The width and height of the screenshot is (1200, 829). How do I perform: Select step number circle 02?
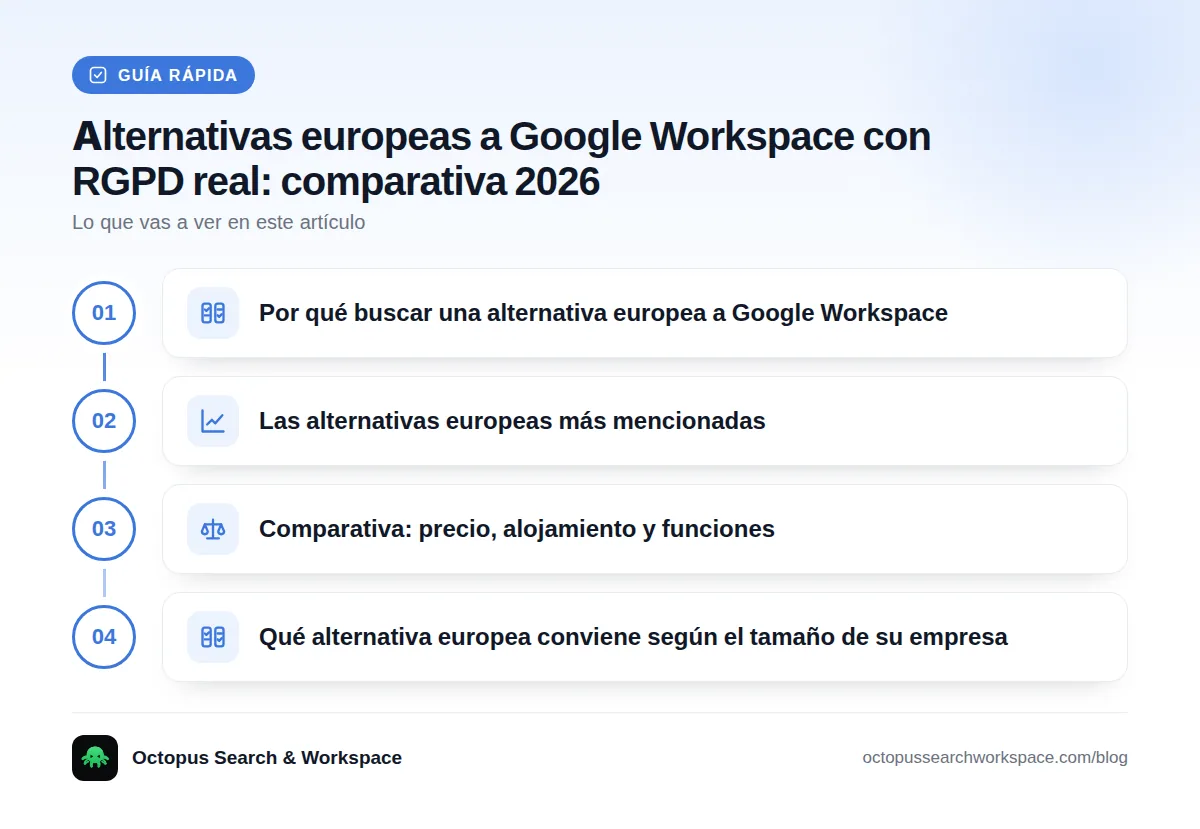[104, 421]
